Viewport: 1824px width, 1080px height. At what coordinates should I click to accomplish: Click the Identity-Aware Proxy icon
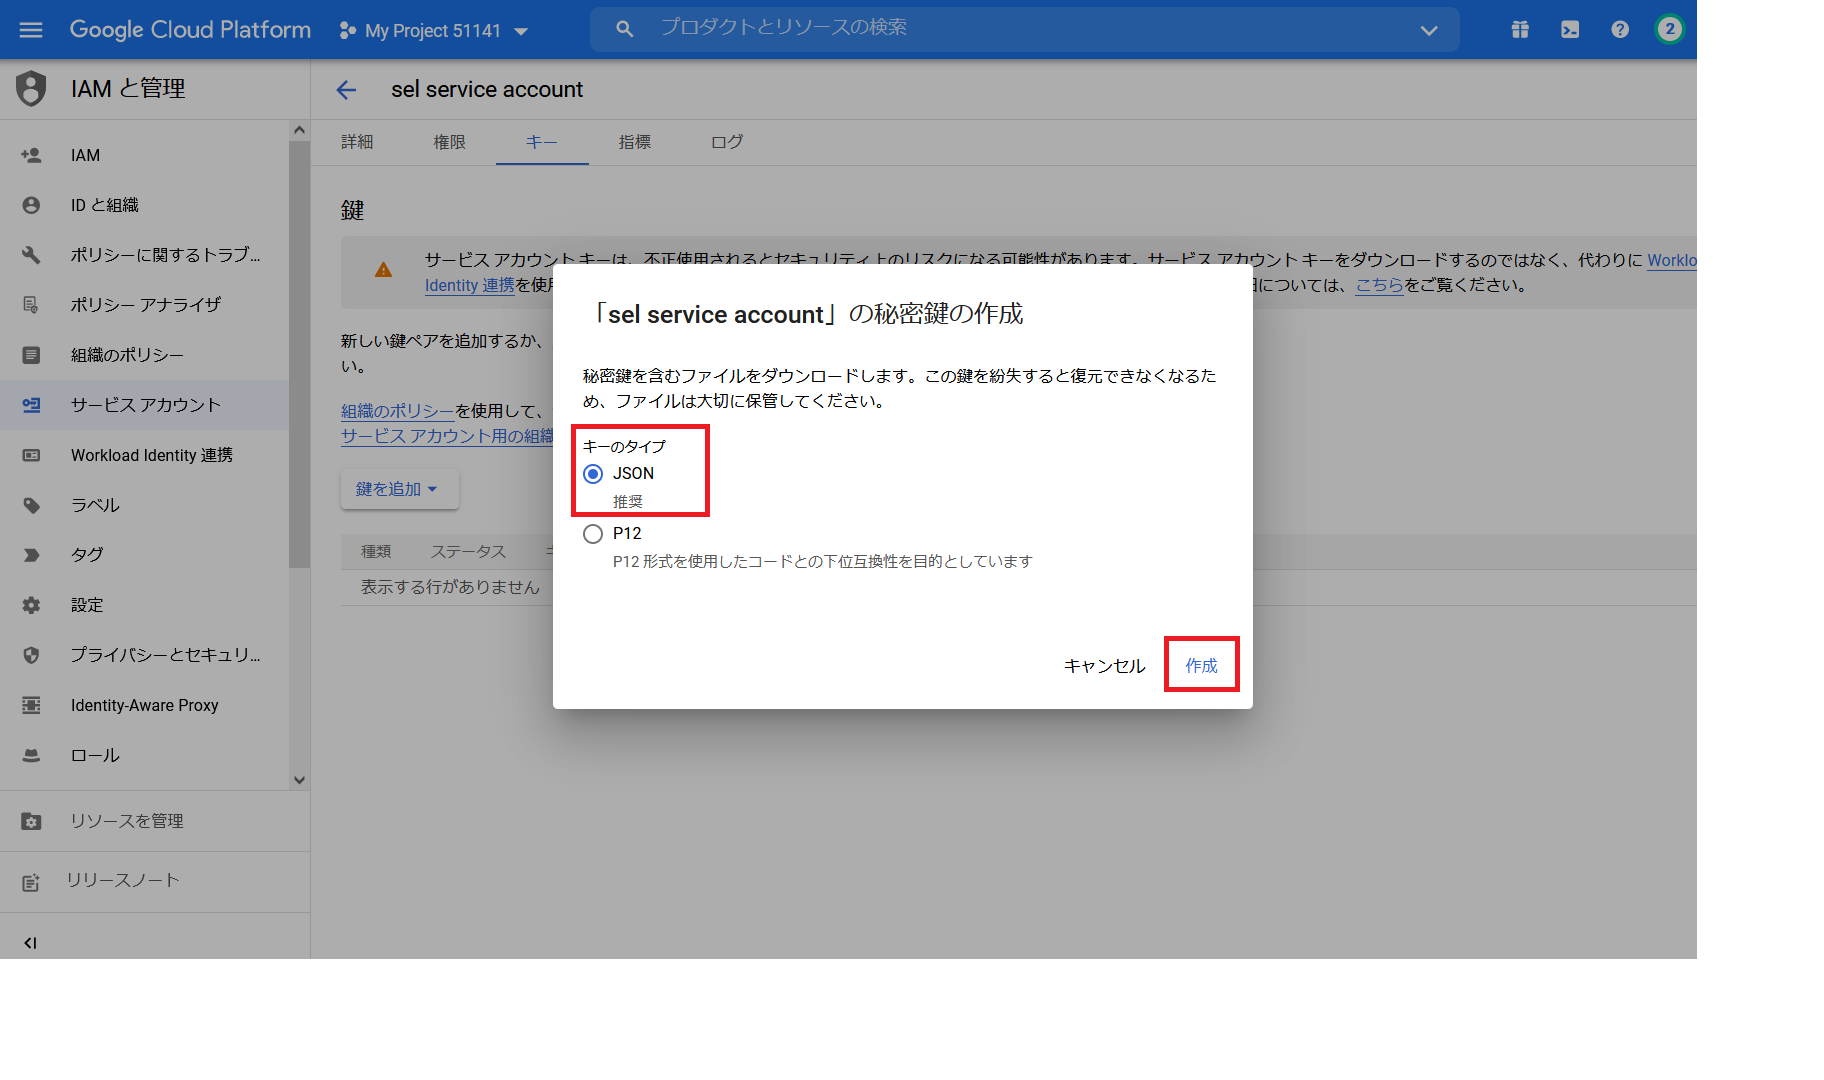(31, 705)
